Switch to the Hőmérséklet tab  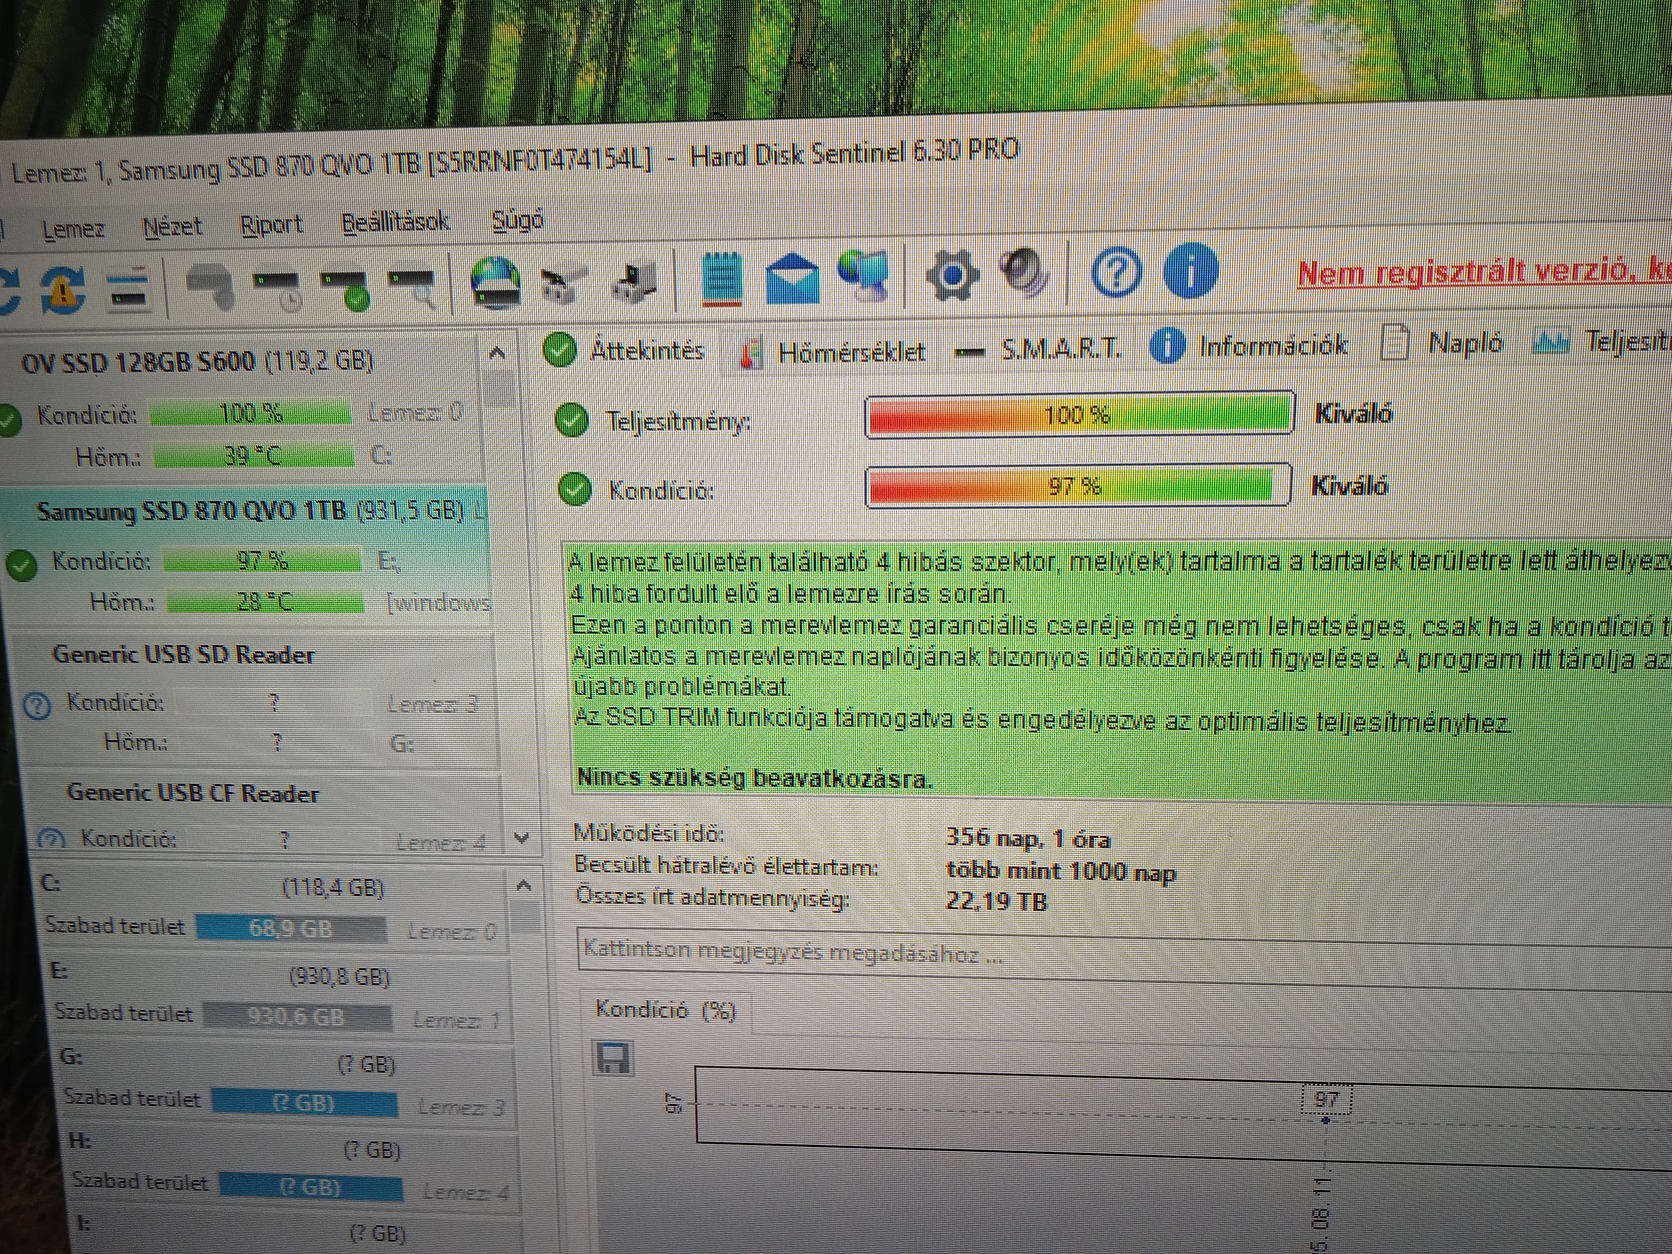(832, 352)
